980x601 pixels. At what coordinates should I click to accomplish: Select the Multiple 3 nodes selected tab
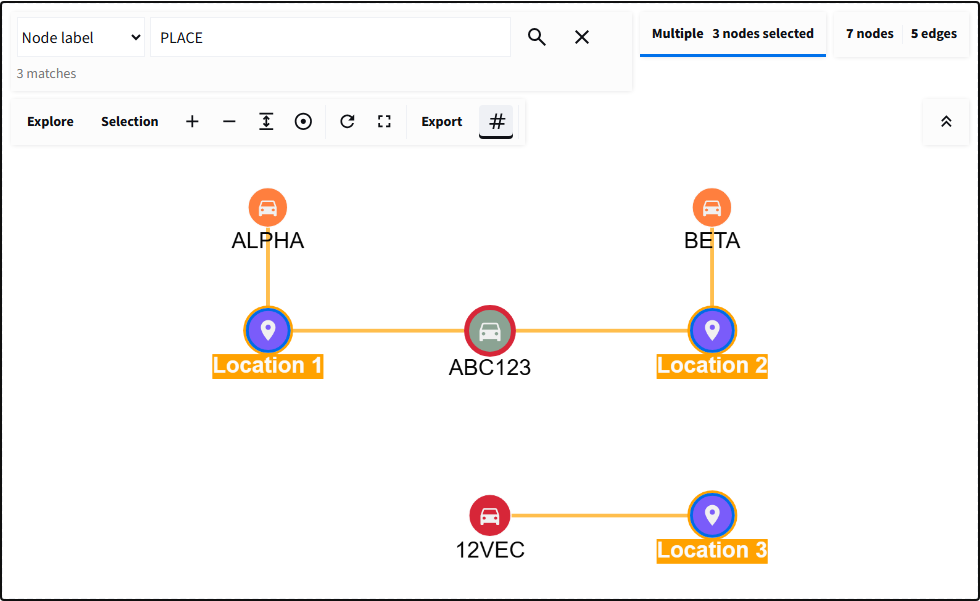[x=732, y=34]
